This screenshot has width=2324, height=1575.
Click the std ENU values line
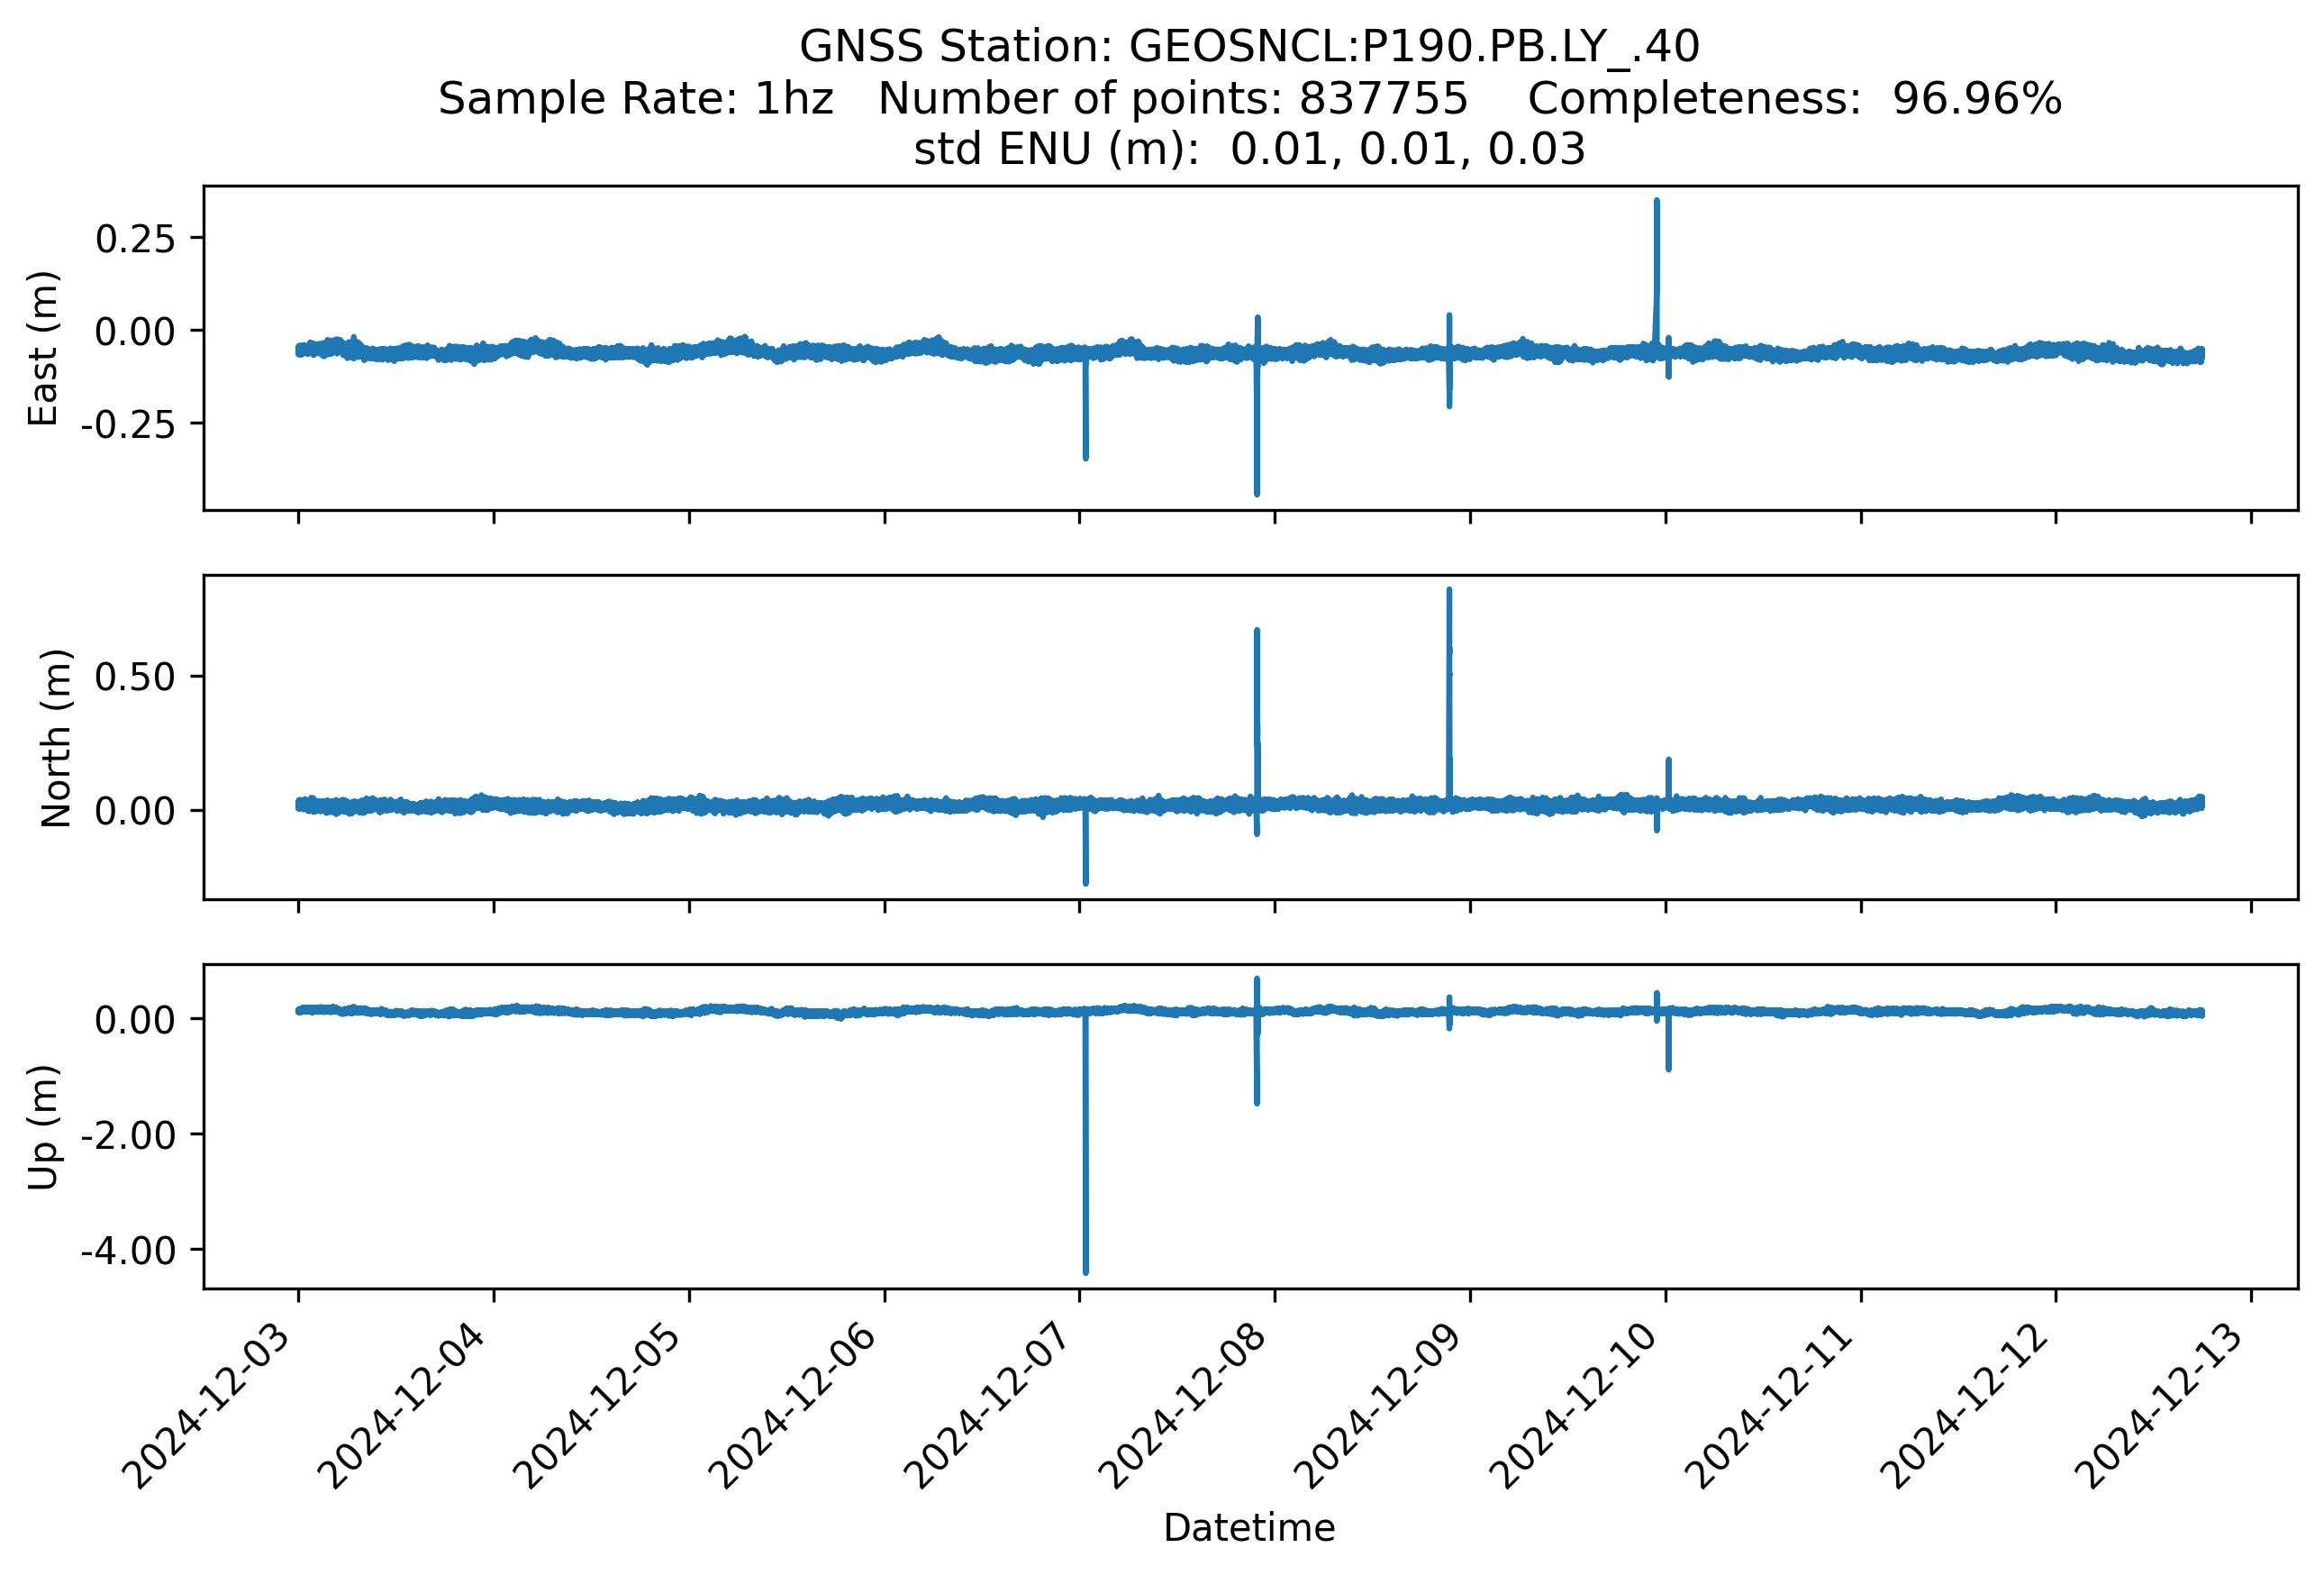1249,150
